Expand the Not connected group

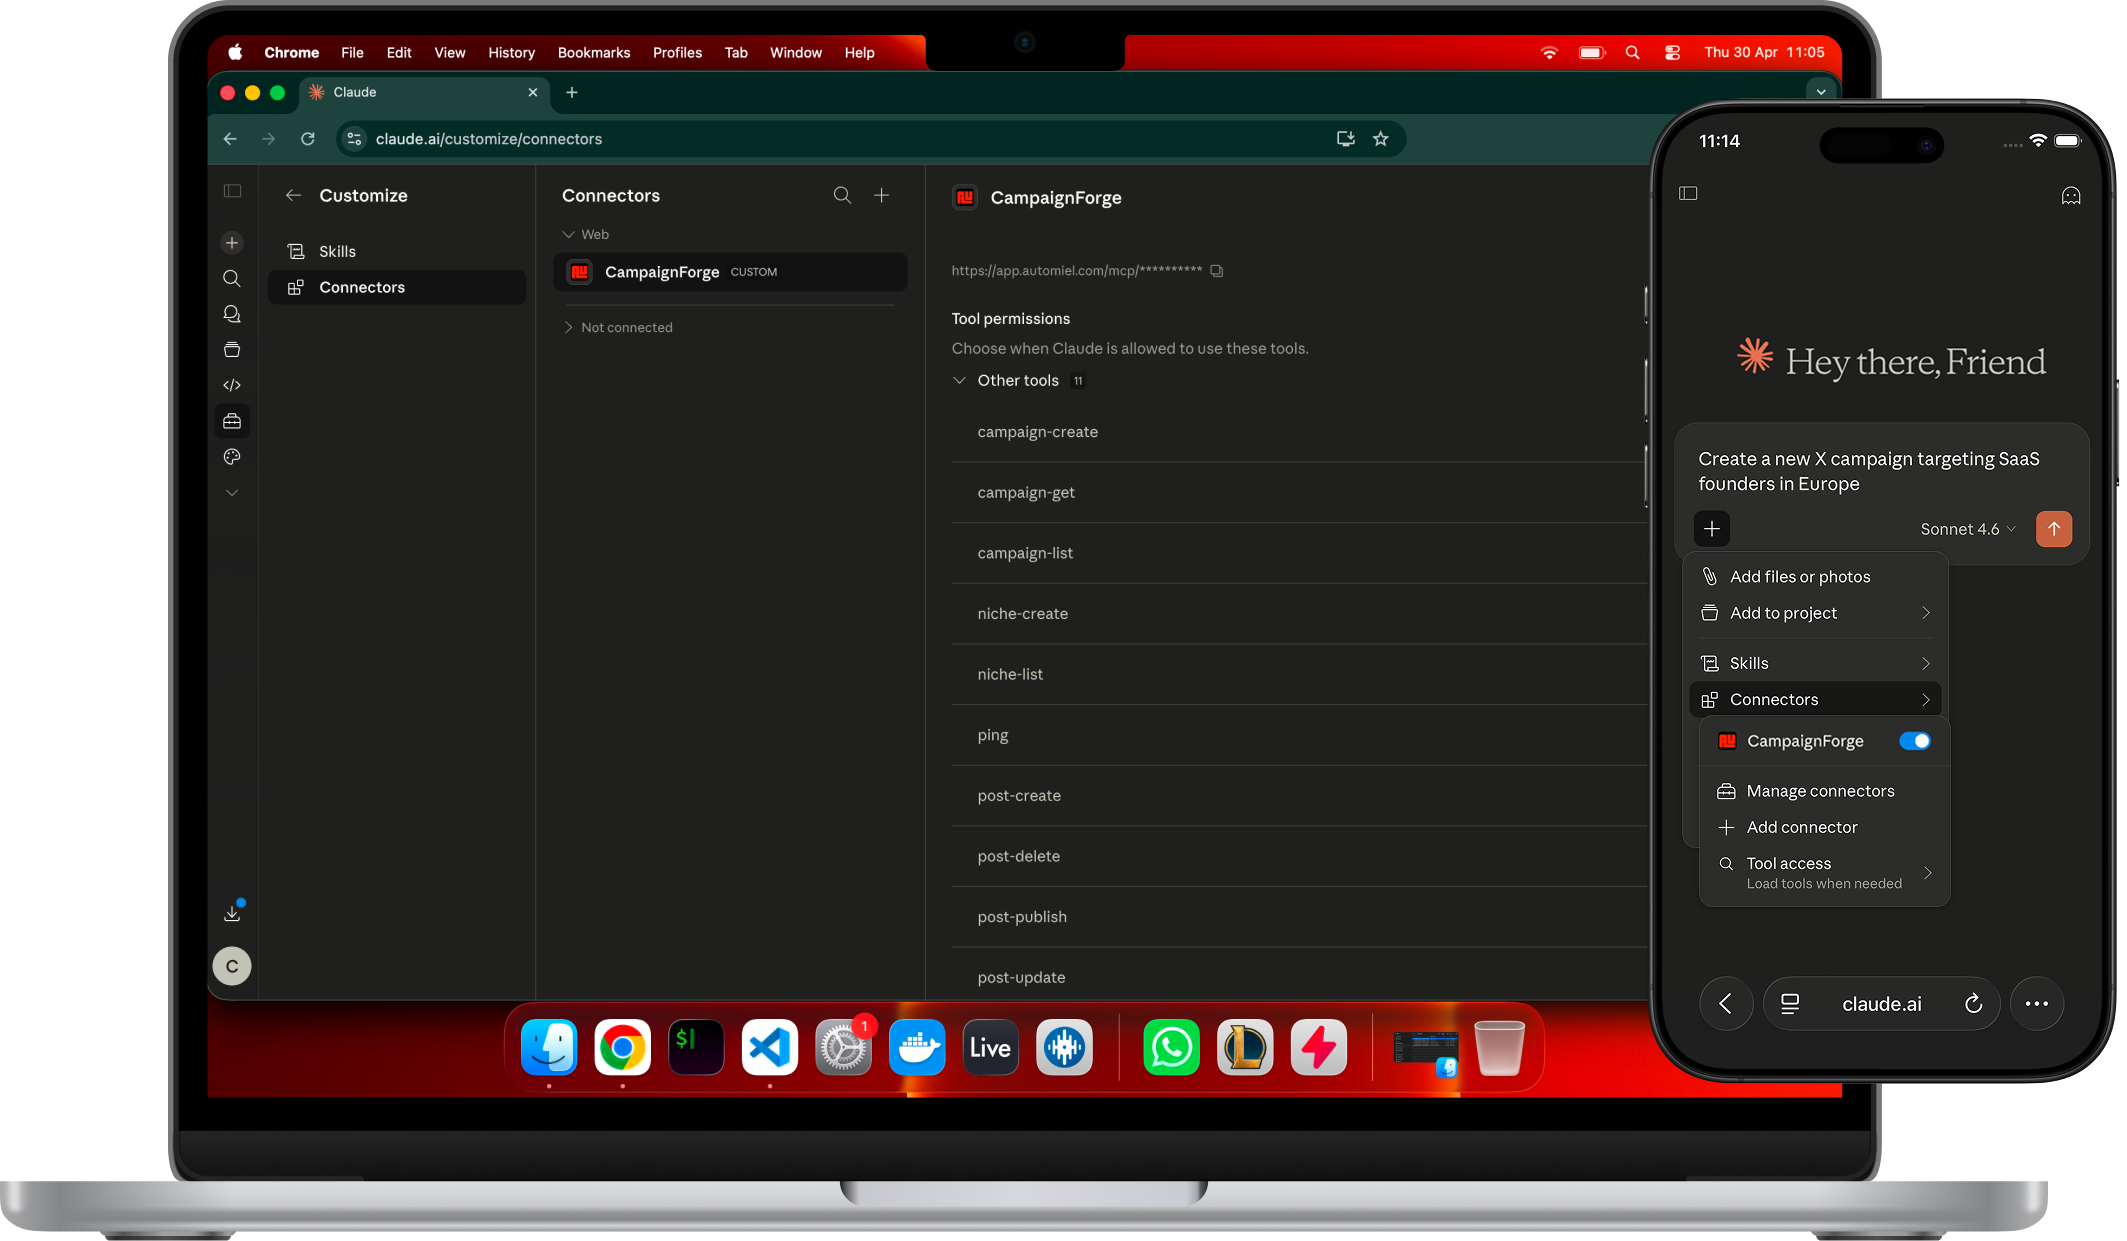coord(618,328)
